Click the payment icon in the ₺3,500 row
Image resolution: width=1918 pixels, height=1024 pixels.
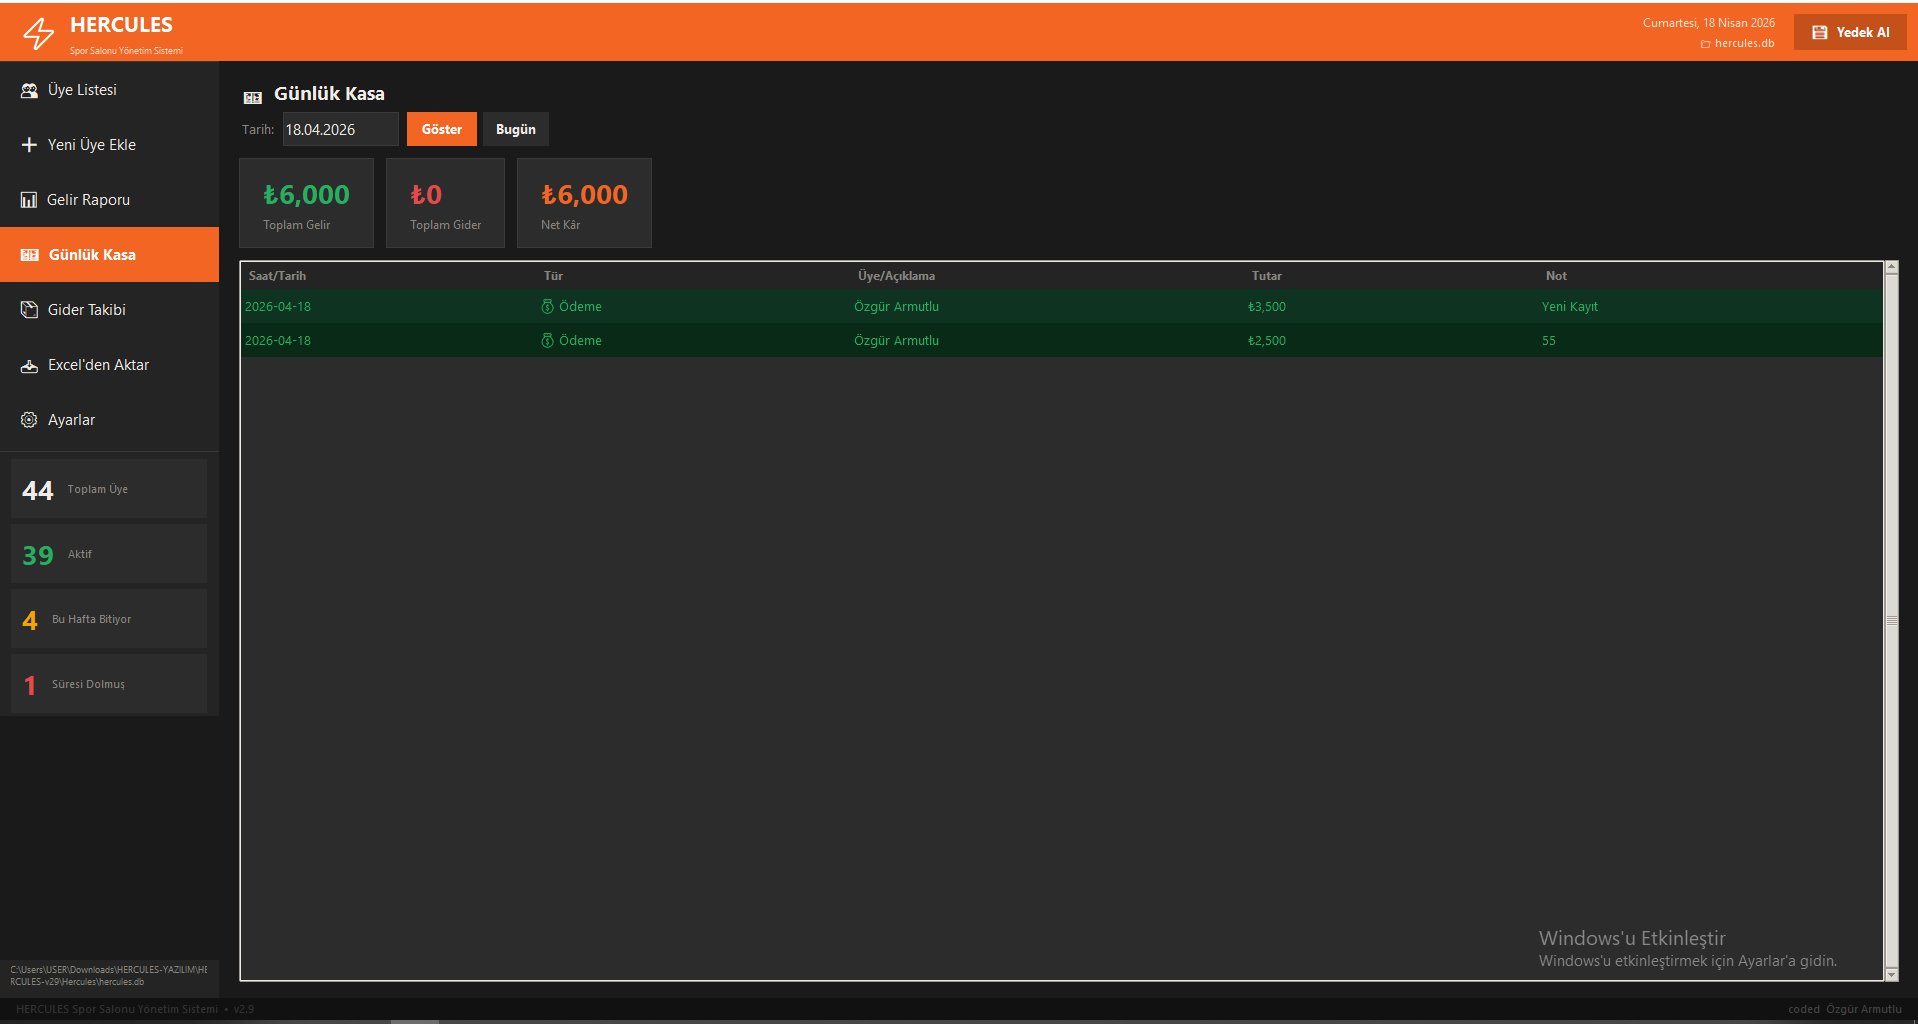pos(547,307)
